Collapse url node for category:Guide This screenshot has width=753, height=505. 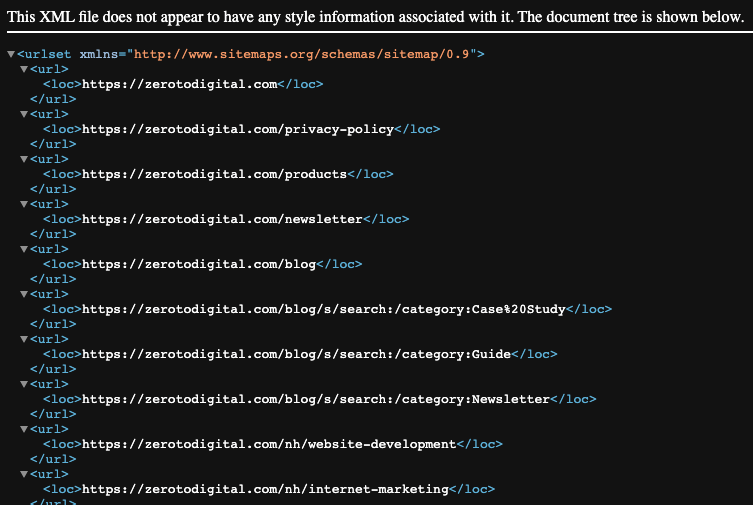(x=24, y=339)
